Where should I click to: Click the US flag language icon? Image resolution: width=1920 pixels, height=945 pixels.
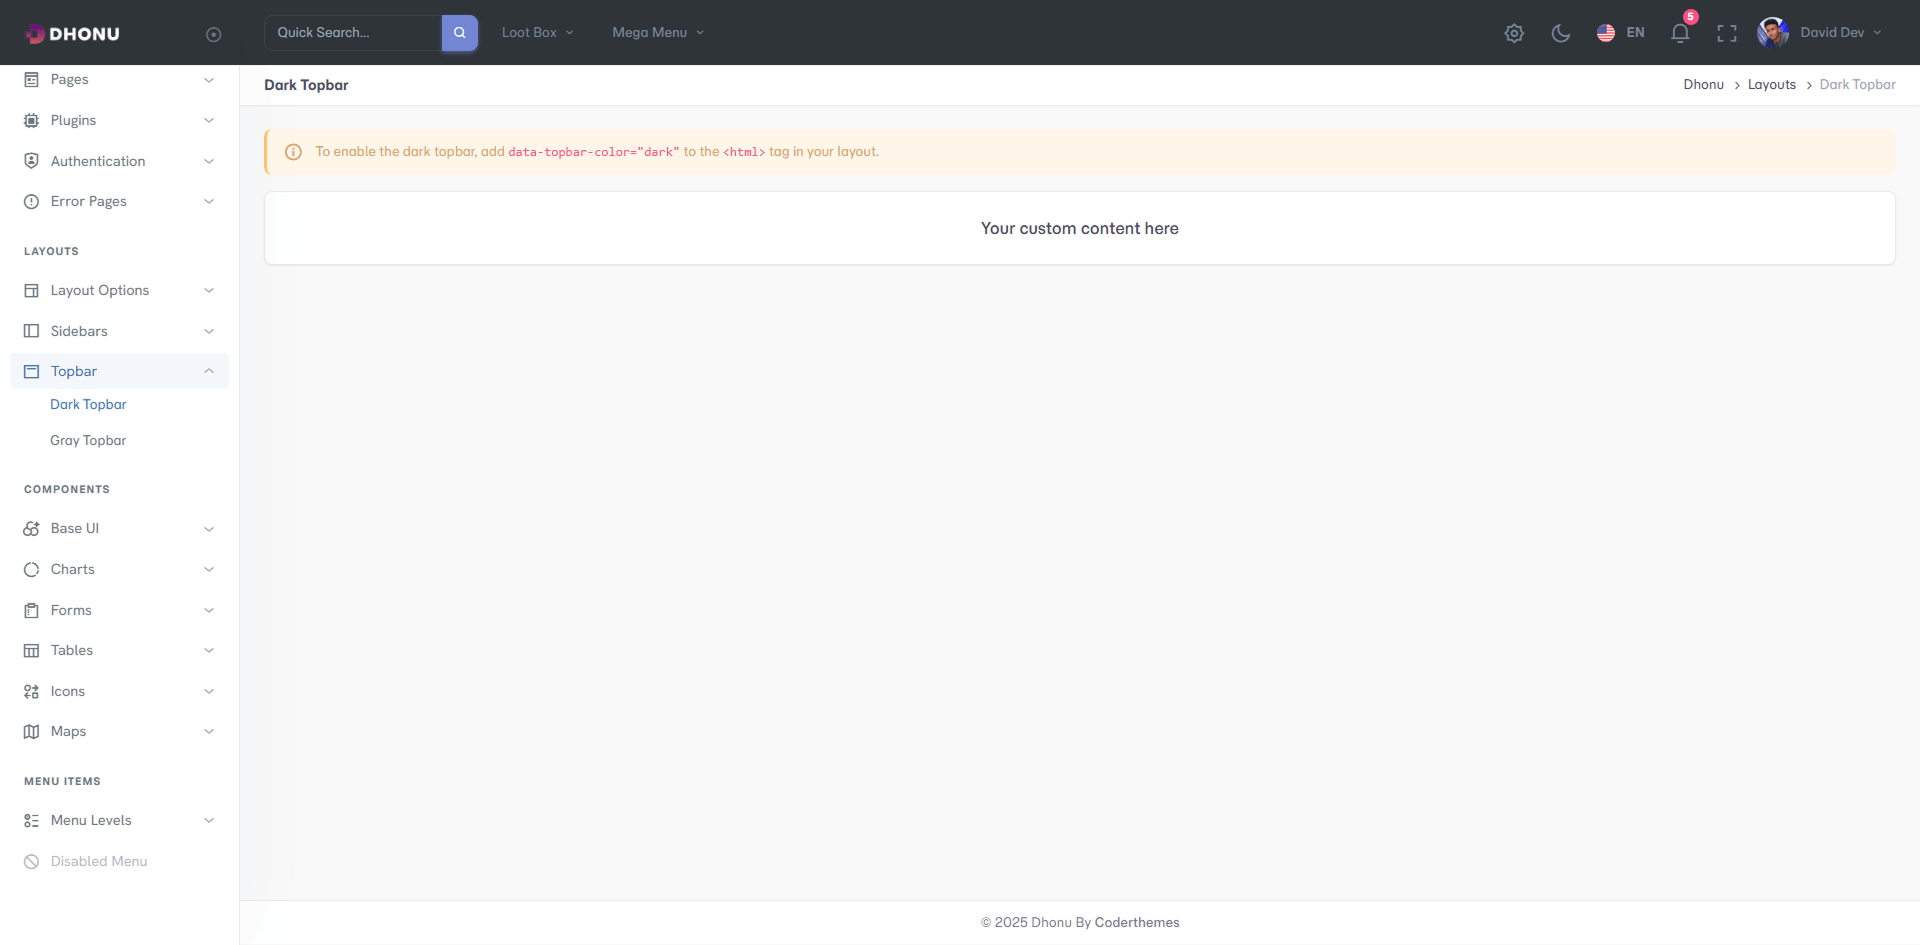point(1606,33)
